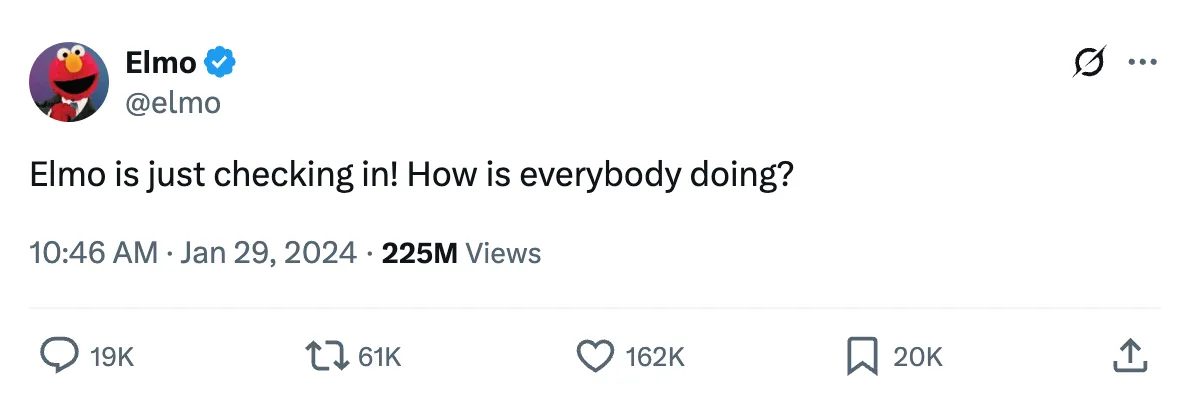The image size is (1188, 400).
Task: Click the Jan 29, 2024 date
Action: coord(268,253)
